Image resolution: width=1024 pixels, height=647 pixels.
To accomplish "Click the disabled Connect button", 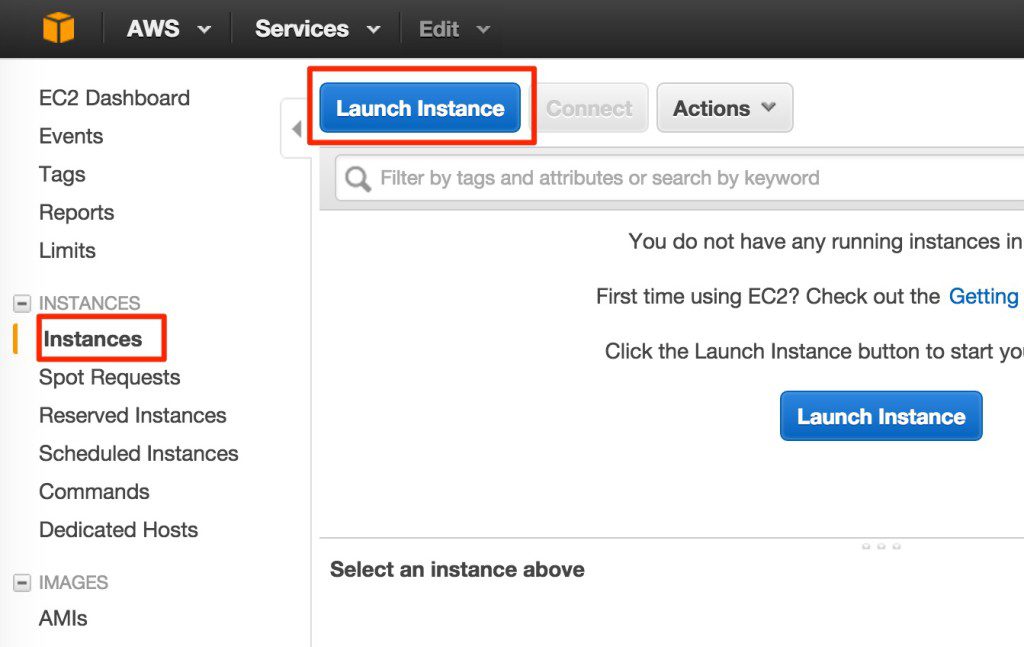I will [589, 108].
